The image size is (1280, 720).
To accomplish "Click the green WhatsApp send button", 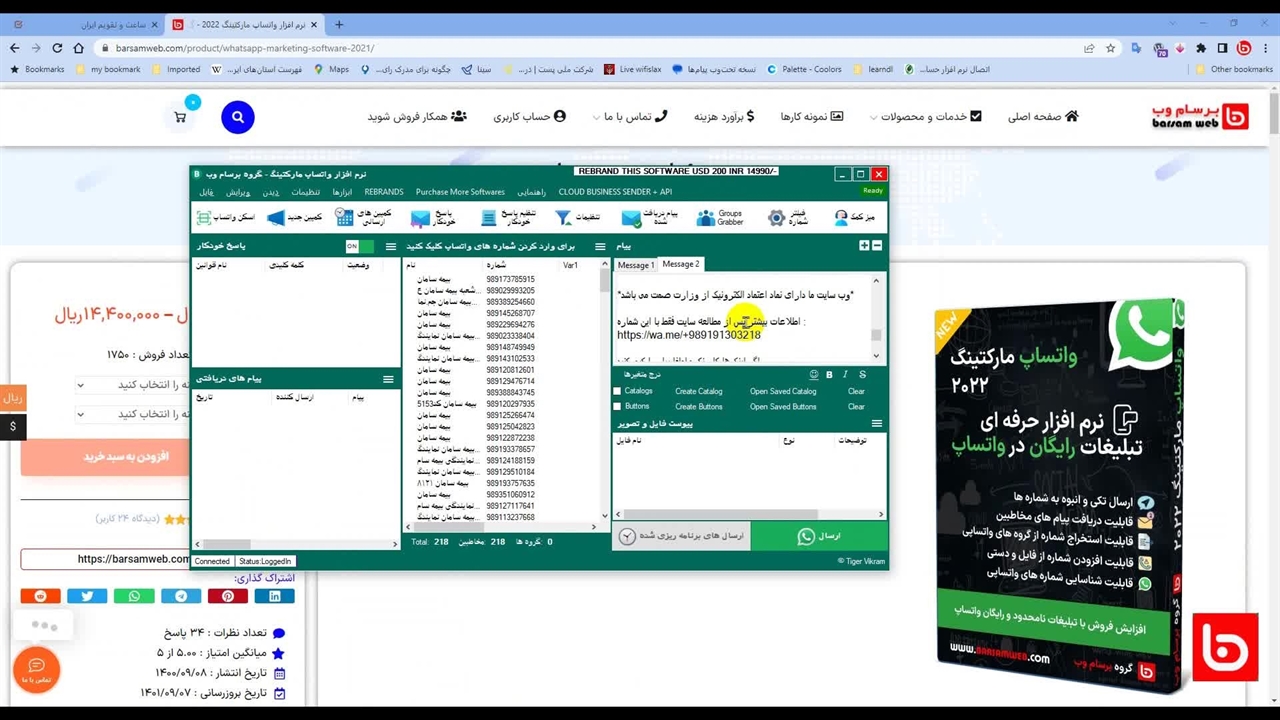I will [818, 537].
